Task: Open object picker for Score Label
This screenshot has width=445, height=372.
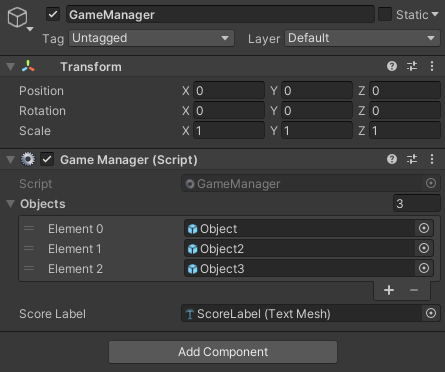Action: click(x=431, y=313)
